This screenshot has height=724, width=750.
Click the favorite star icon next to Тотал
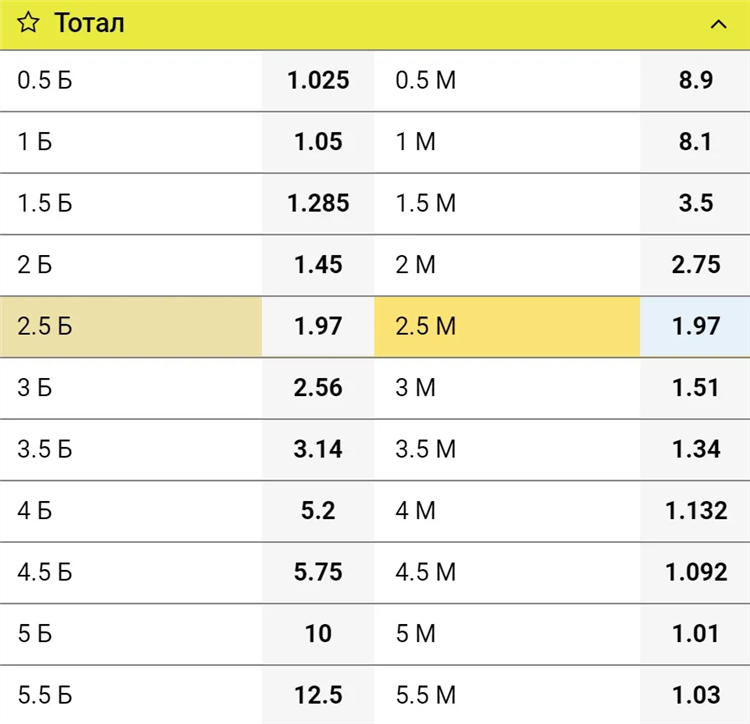tap(28, 22)
